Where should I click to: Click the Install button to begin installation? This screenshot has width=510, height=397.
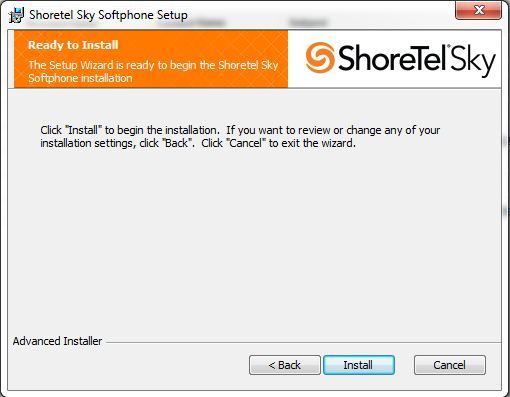click(x=359, y=365)
